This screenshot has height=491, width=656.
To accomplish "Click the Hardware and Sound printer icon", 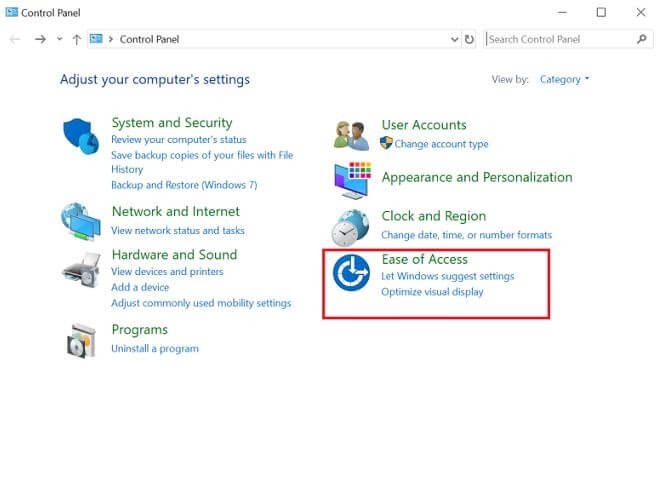I will pos(81,270).
